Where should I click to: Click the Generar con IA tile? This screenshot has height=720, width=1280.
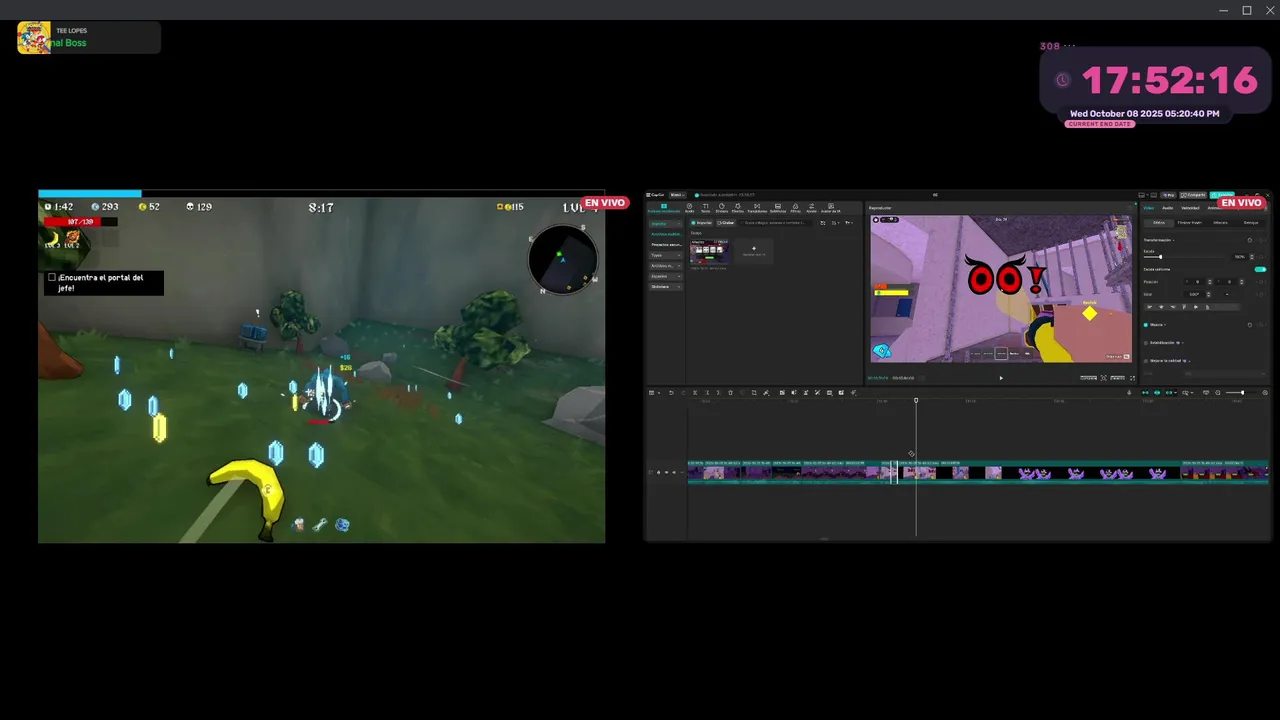click(754, 252)
